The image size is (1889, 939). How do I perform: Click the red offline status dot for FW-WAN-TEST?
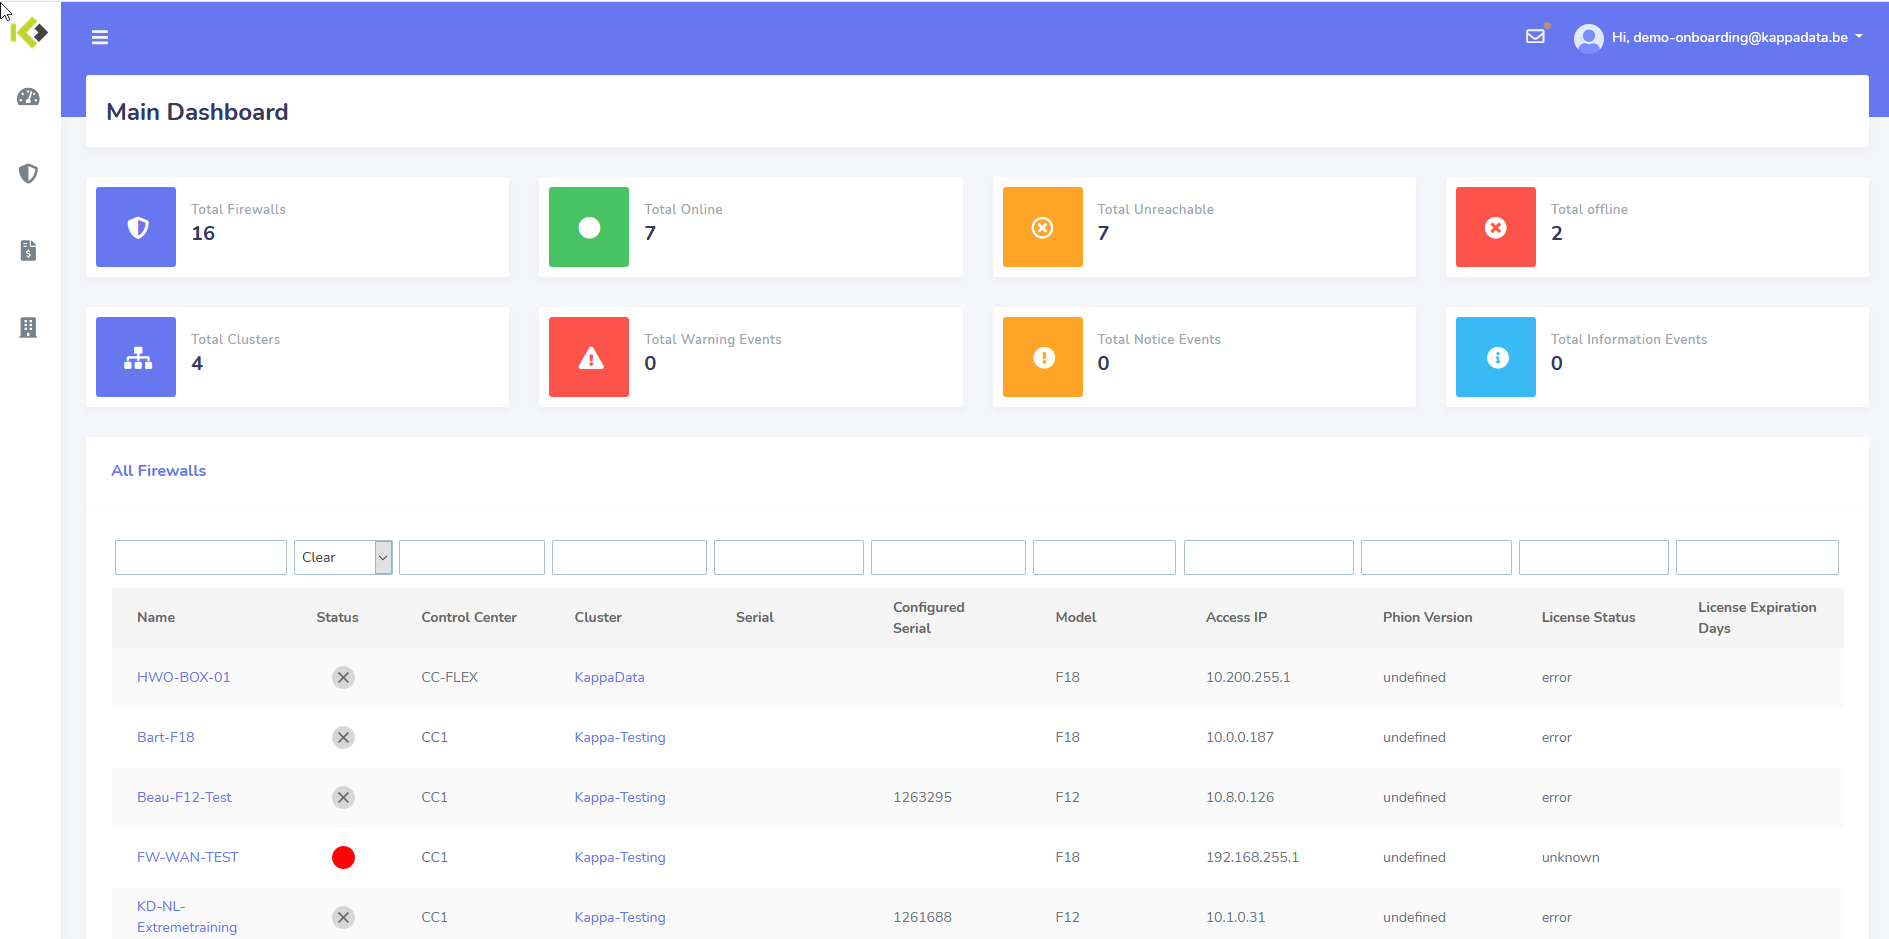pos(343,857)
